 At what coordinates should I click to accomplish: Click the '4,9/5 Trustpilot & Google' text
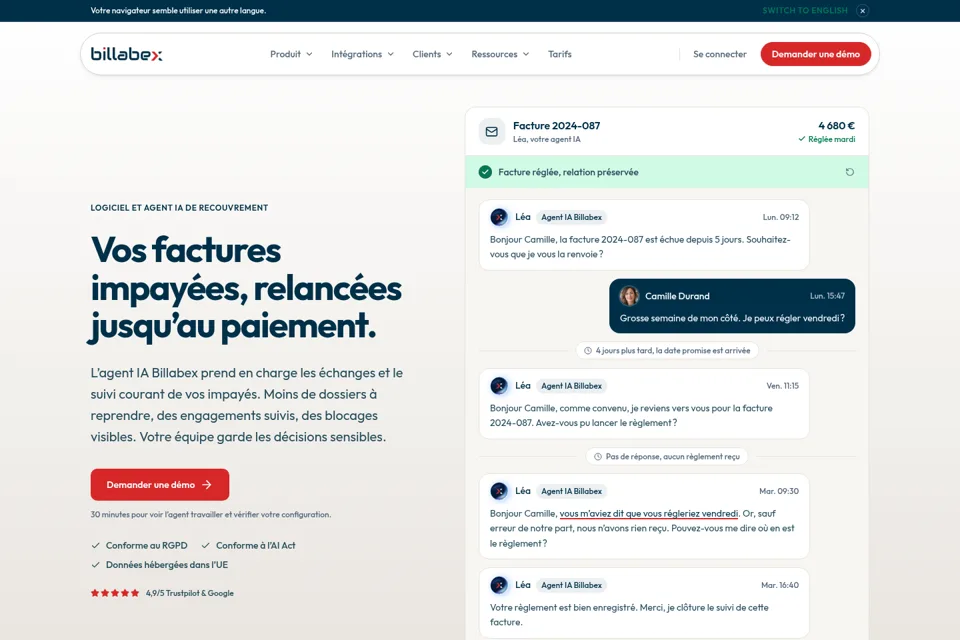click(190, 593)
